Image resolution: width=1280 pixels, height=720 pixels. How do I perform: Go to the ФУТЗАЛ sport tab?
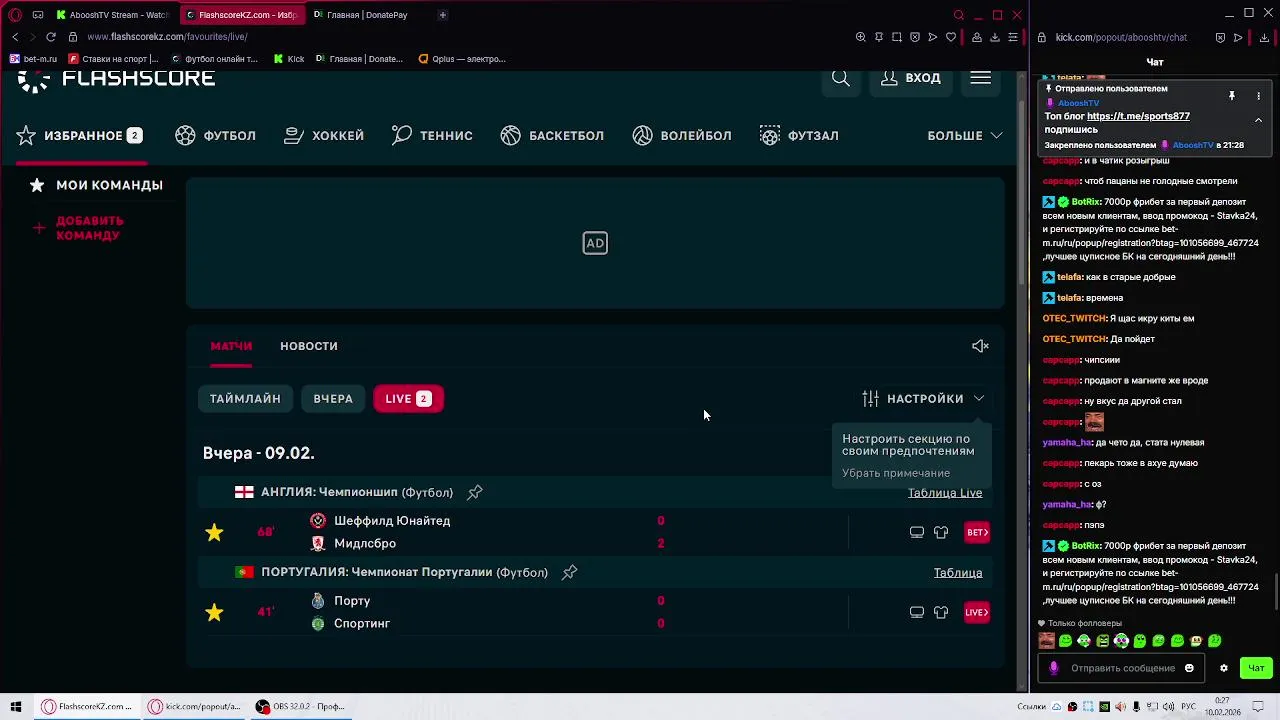[x=799, y=135]
